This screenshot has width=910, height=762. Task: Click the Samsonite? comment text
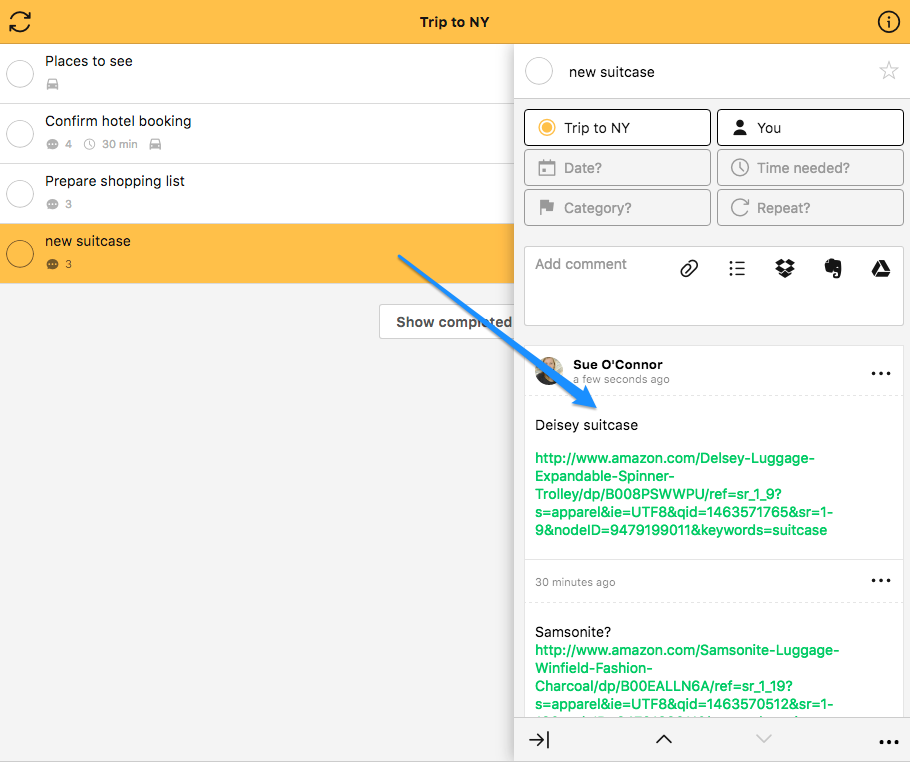pos(572,632)
